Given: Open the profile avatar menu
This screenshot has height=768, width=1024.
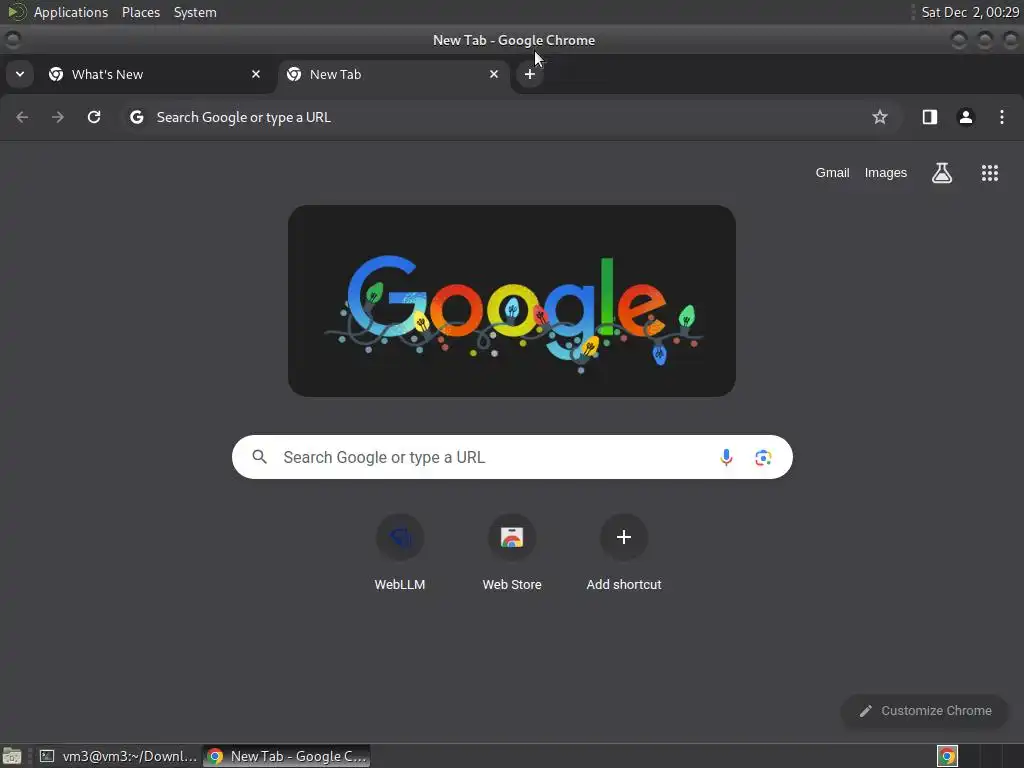Looking at the screenshot, I should tap(966, 118).
